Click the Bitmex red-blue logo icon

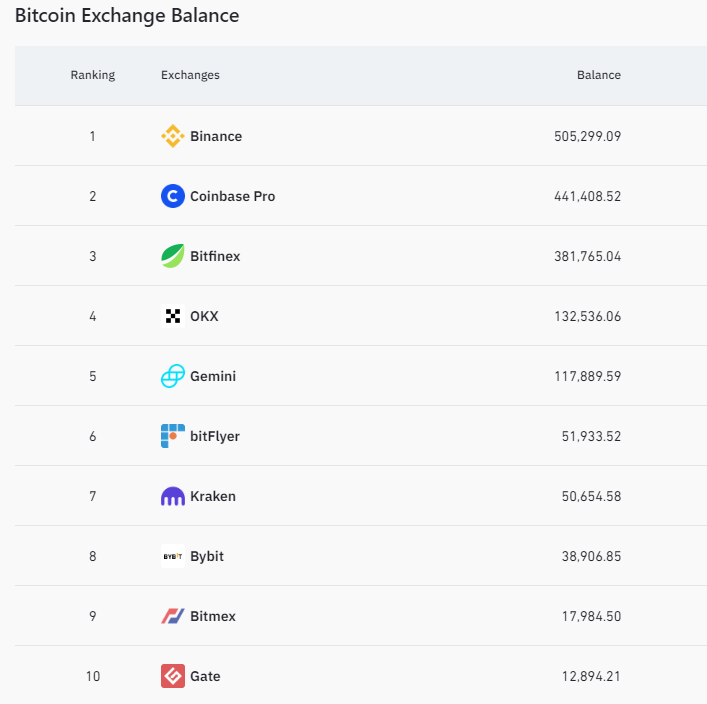coord(173,616)
